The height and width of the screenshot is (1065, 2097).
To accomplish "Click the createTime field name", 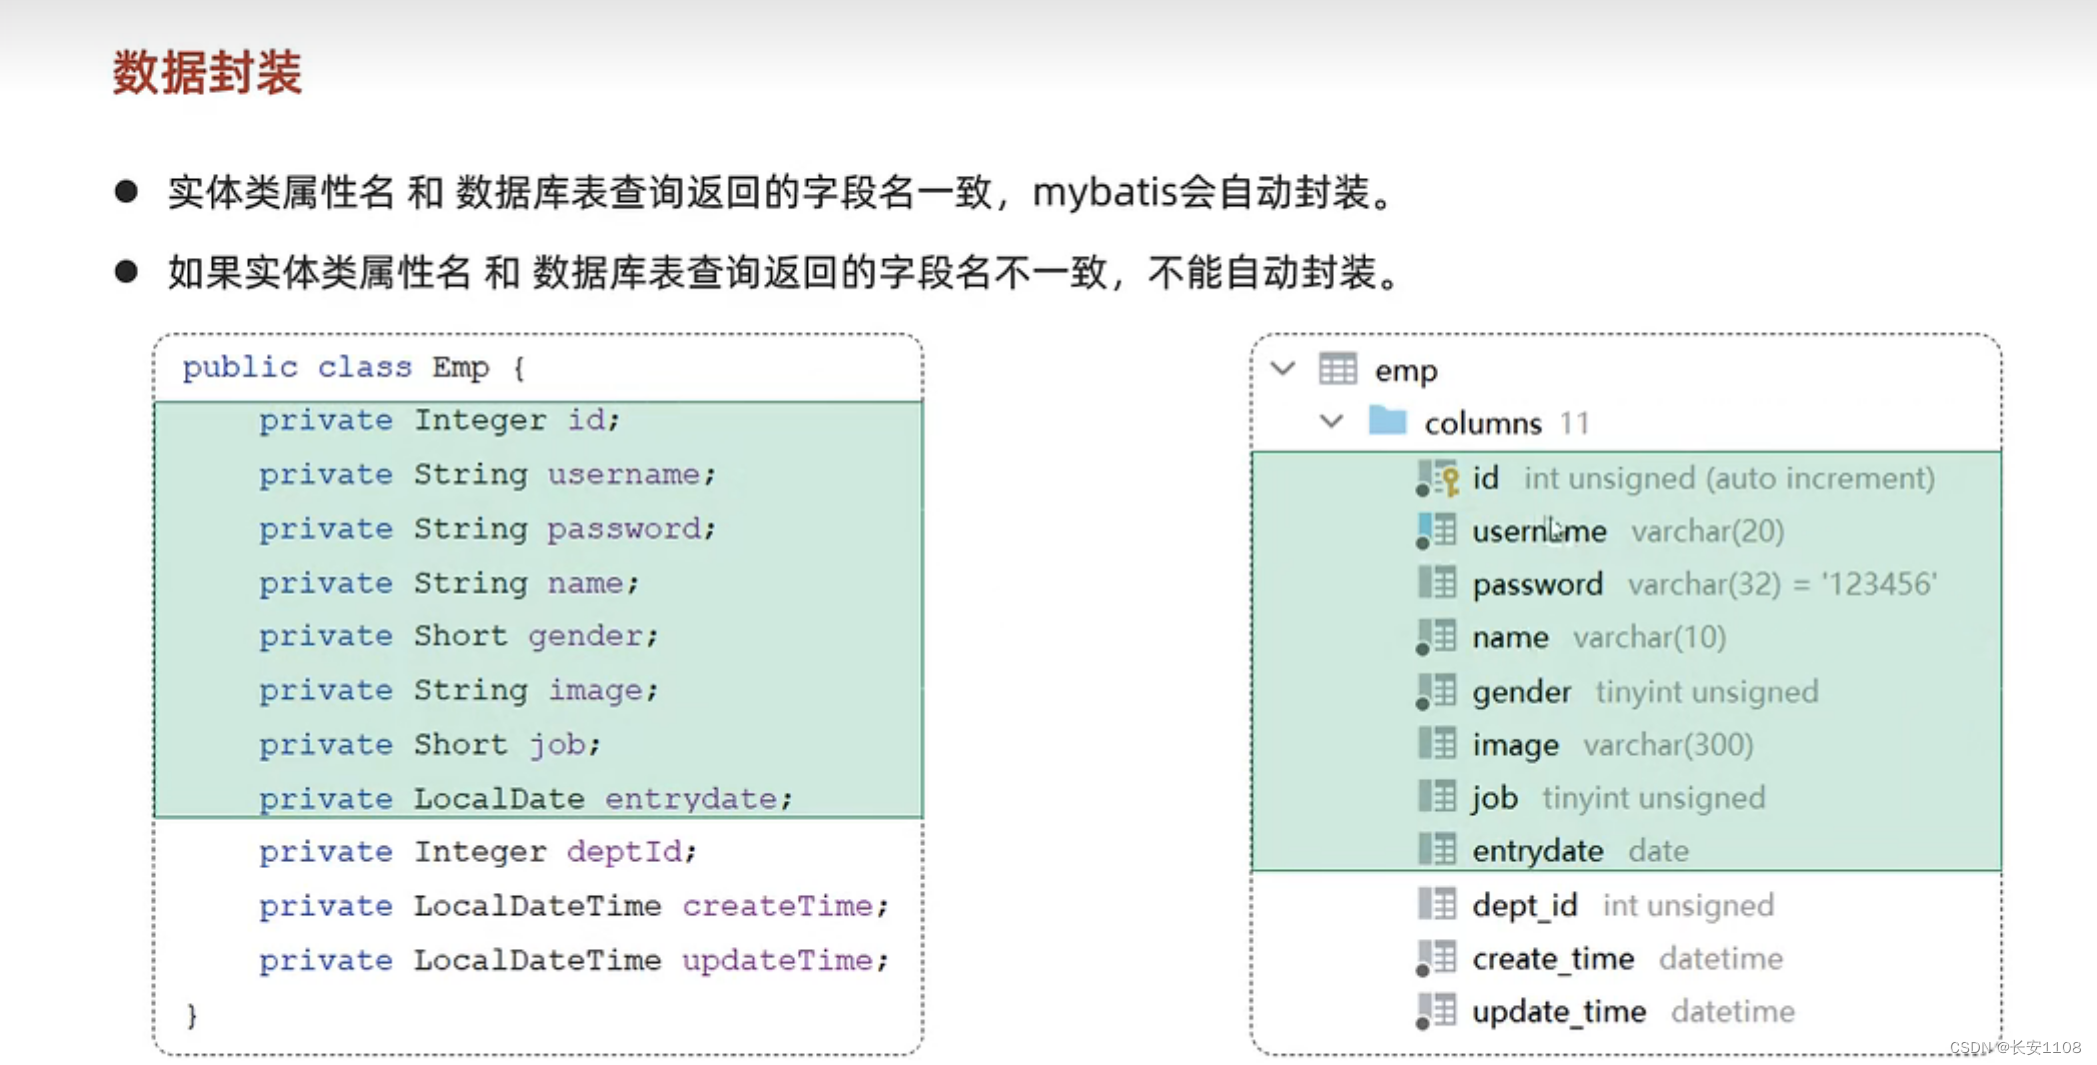I will (x=778, y=906).
